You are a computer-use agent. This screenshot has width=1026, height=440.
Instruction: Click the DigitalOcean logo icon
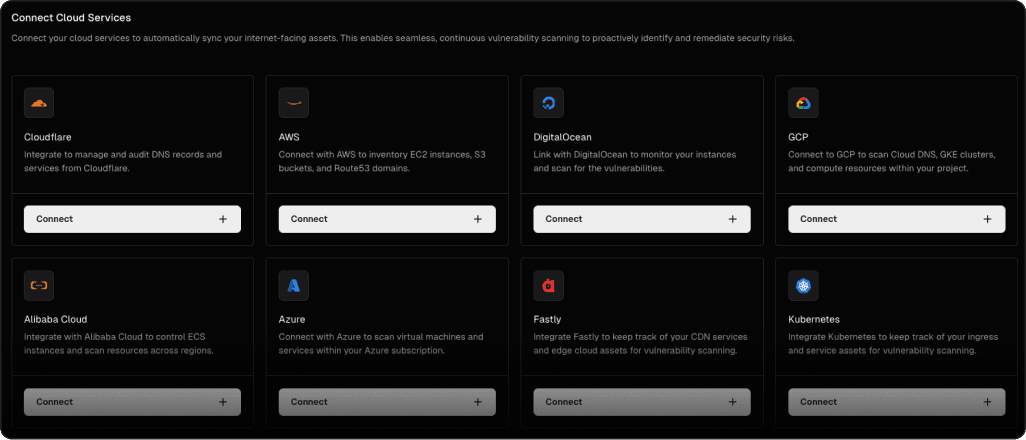[x=548, y=103]
